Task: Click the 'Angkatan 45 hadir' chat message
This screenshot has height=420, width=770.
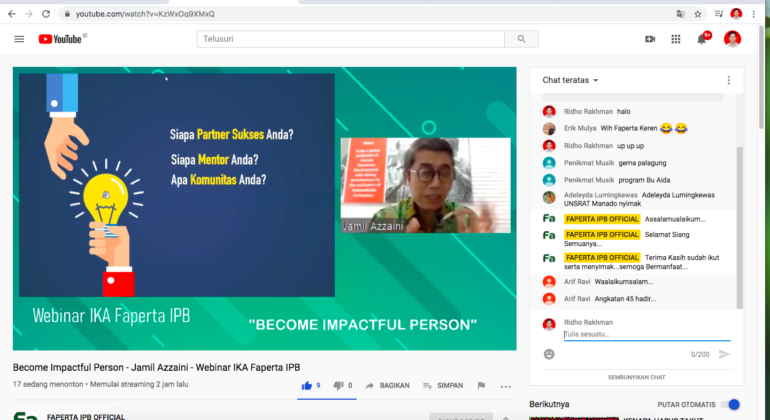Action: (625, 299)
